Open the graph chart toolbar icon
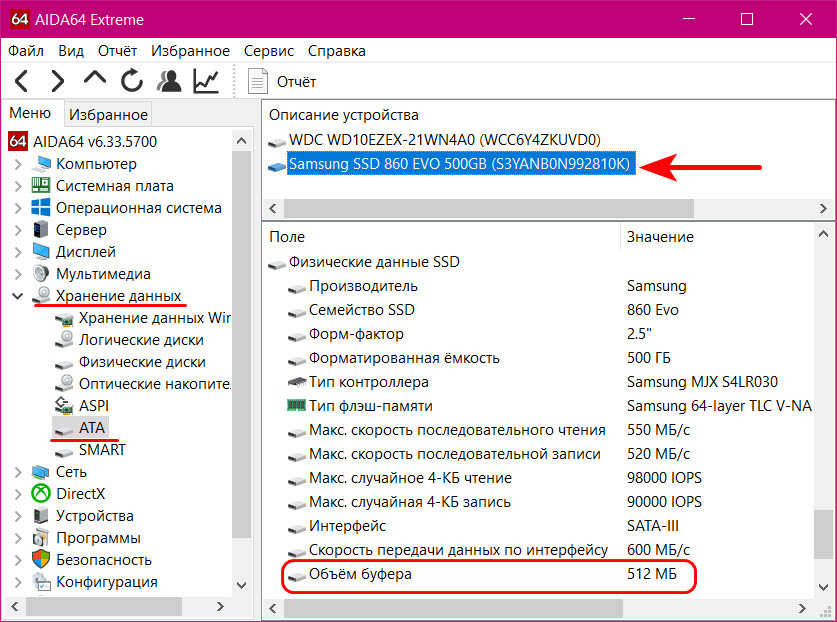This screenshot has width=837, height=622. point(206,82)
